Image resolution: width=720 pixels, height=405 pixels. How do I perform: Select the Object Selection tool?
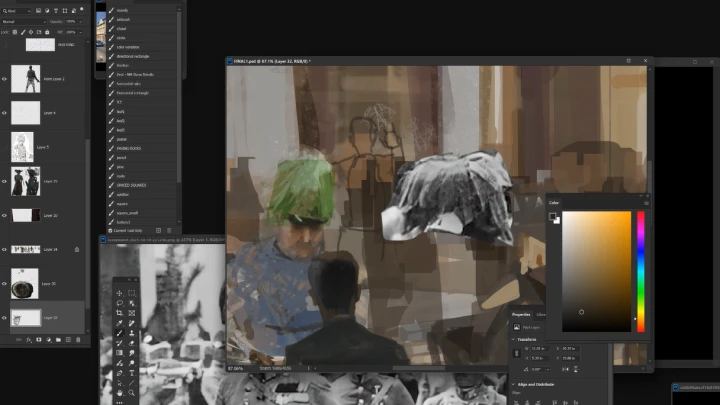pos(132,303)
